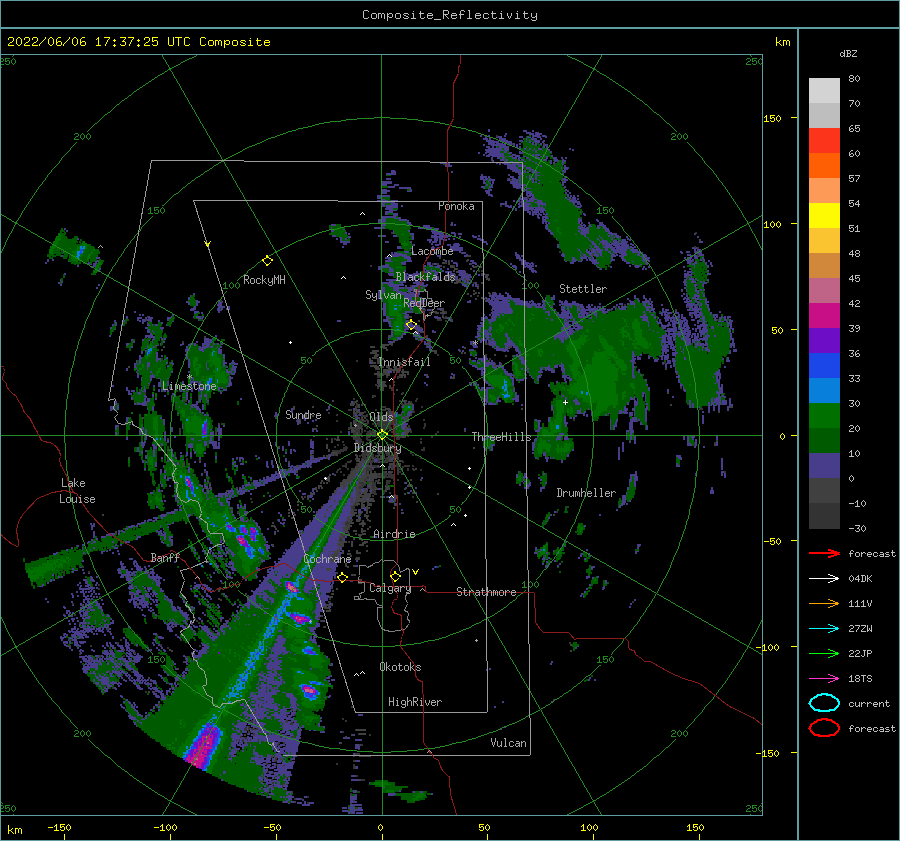Screen dimensions: 900x841
Task: Click the Stettler label
Action: [x=583, y=289]
